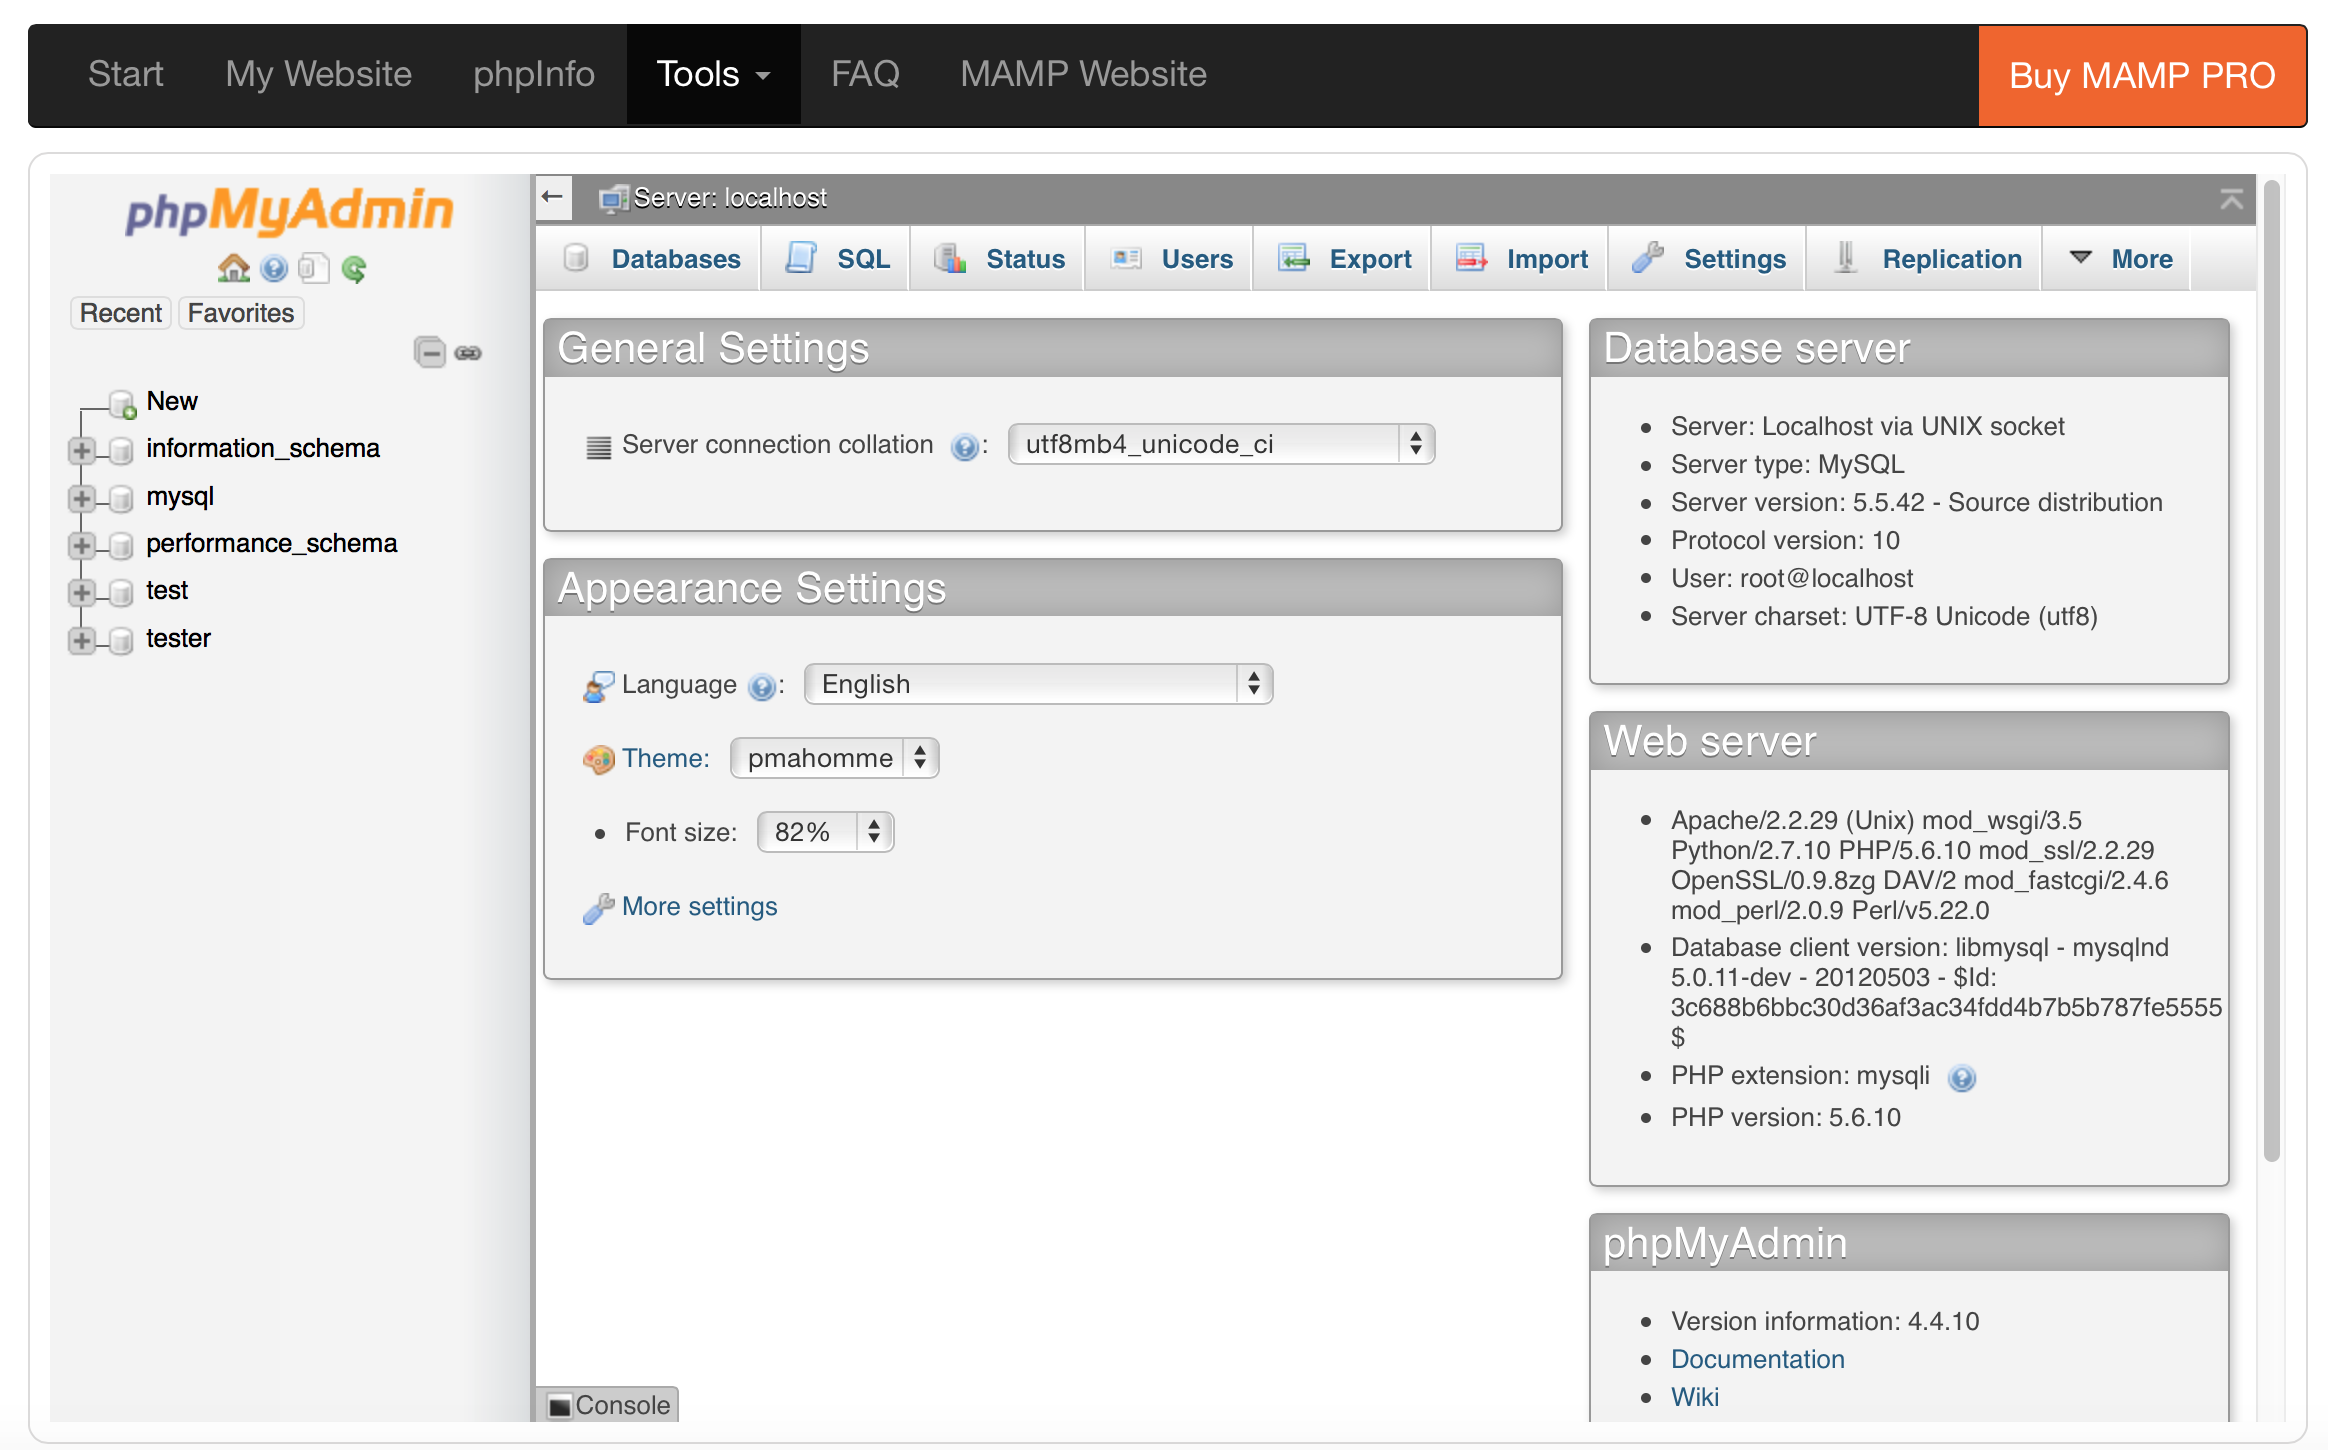Click Server: localhost breadcrumb link
The image size is (2328, 1450).
tap(730, 198)
